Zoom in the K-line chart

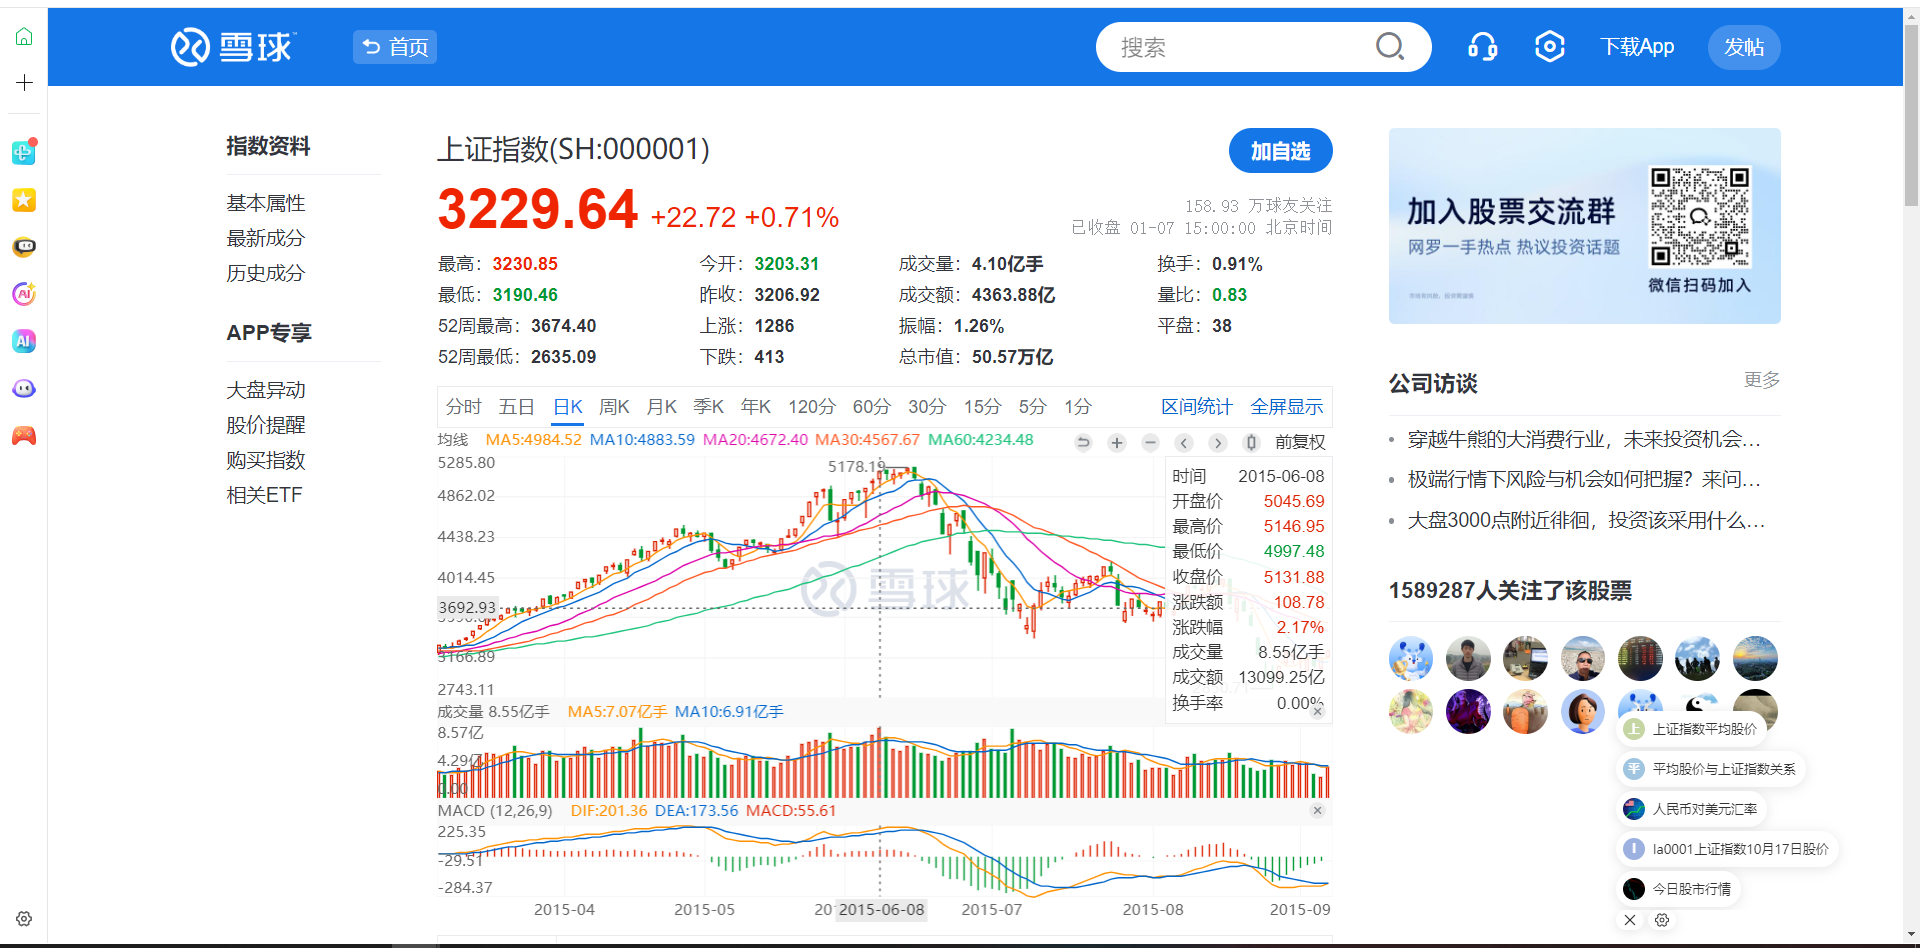[x=1117, y=443]
